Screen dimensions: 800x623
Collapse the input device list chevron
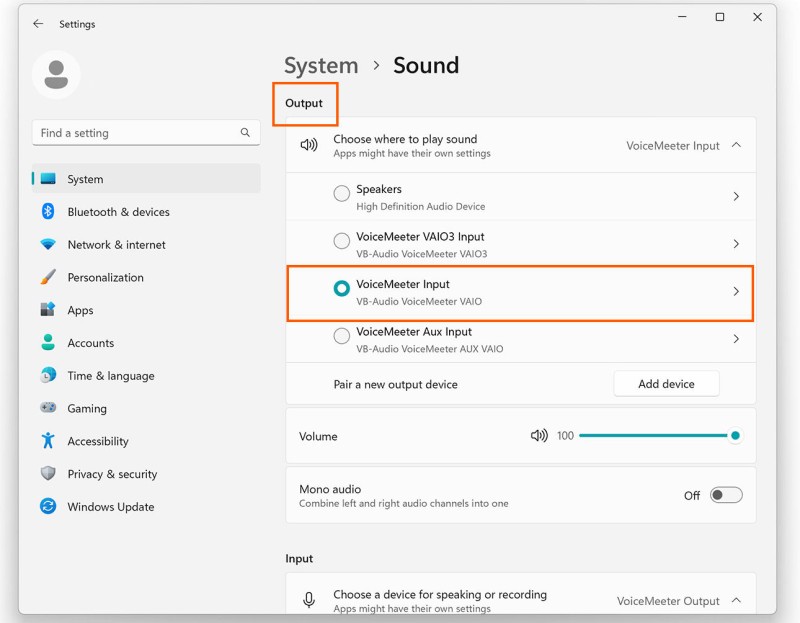pos(736,600)
